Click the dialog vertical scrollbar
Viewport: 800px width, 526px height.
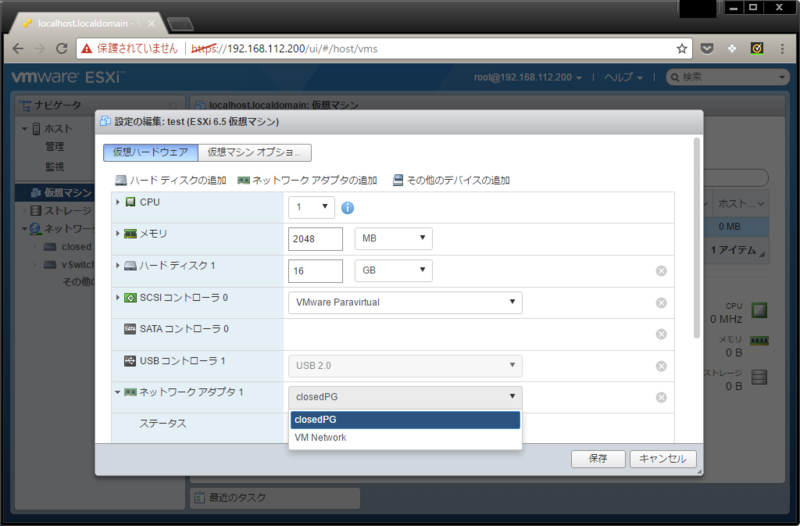click(696, 237)
